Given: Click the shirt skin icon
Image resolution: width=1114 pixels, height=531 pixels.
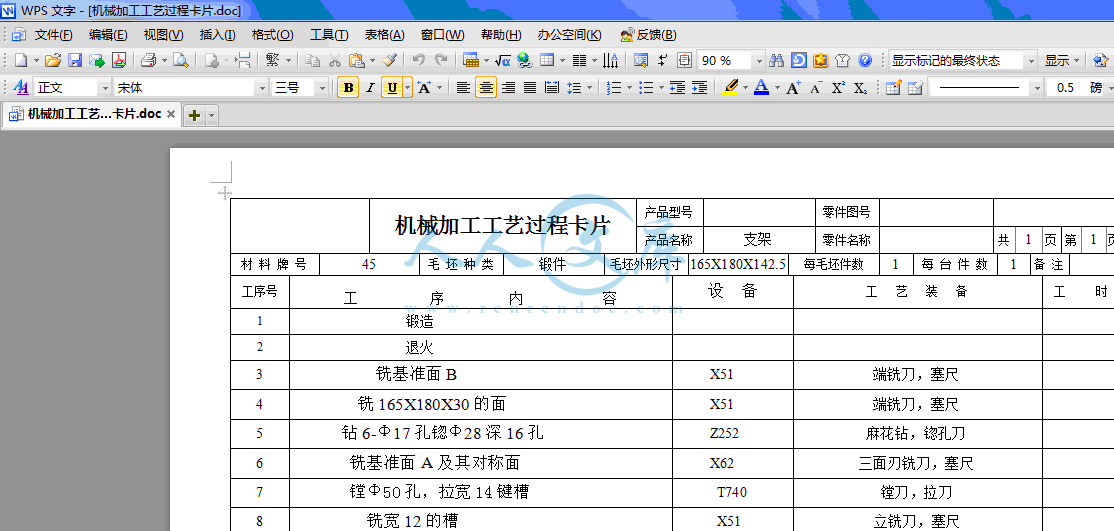Looking at the screenshot, I should (x=843, y=60).
